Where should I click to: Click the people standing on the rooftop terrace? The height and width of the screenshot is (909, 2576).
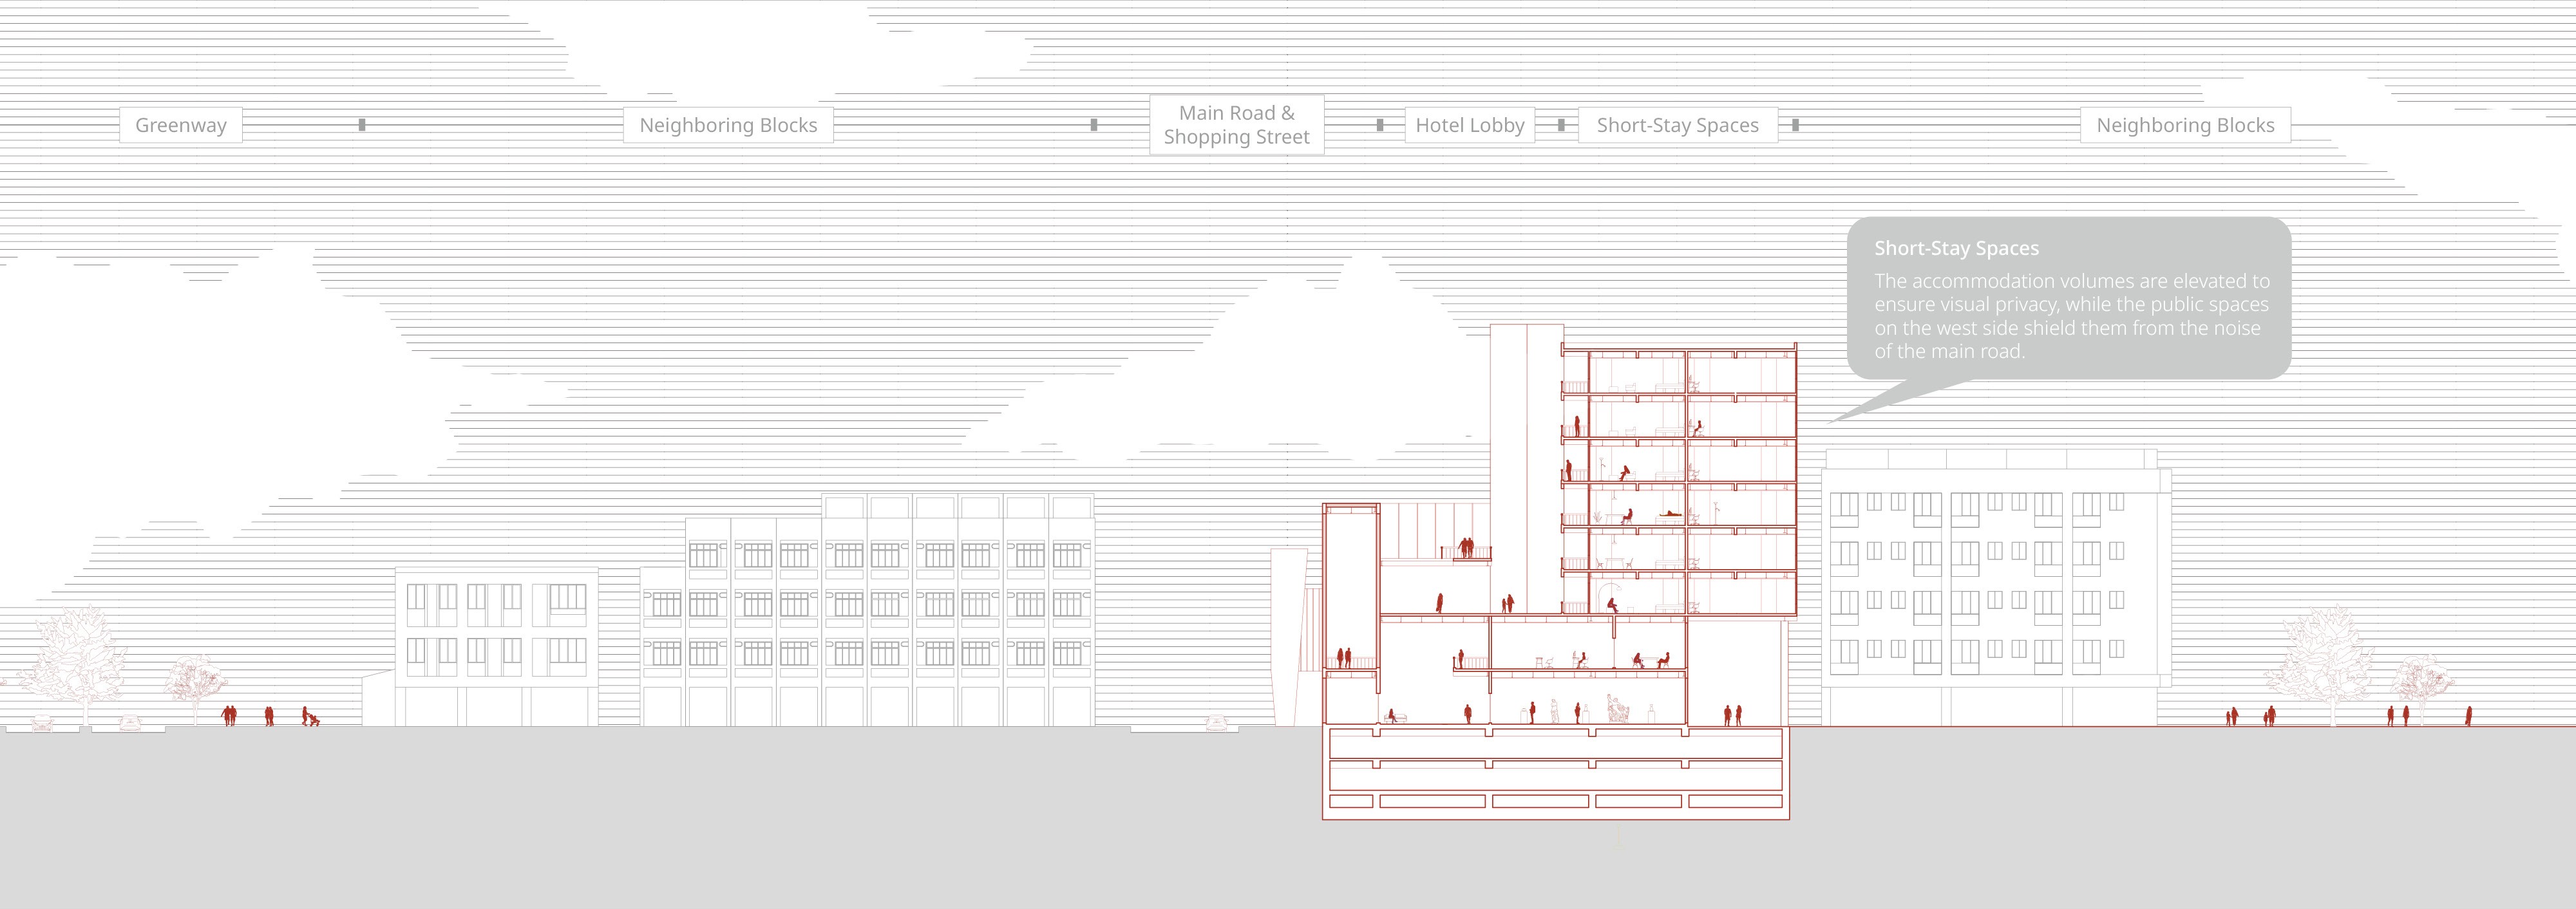coord(1467,548)
